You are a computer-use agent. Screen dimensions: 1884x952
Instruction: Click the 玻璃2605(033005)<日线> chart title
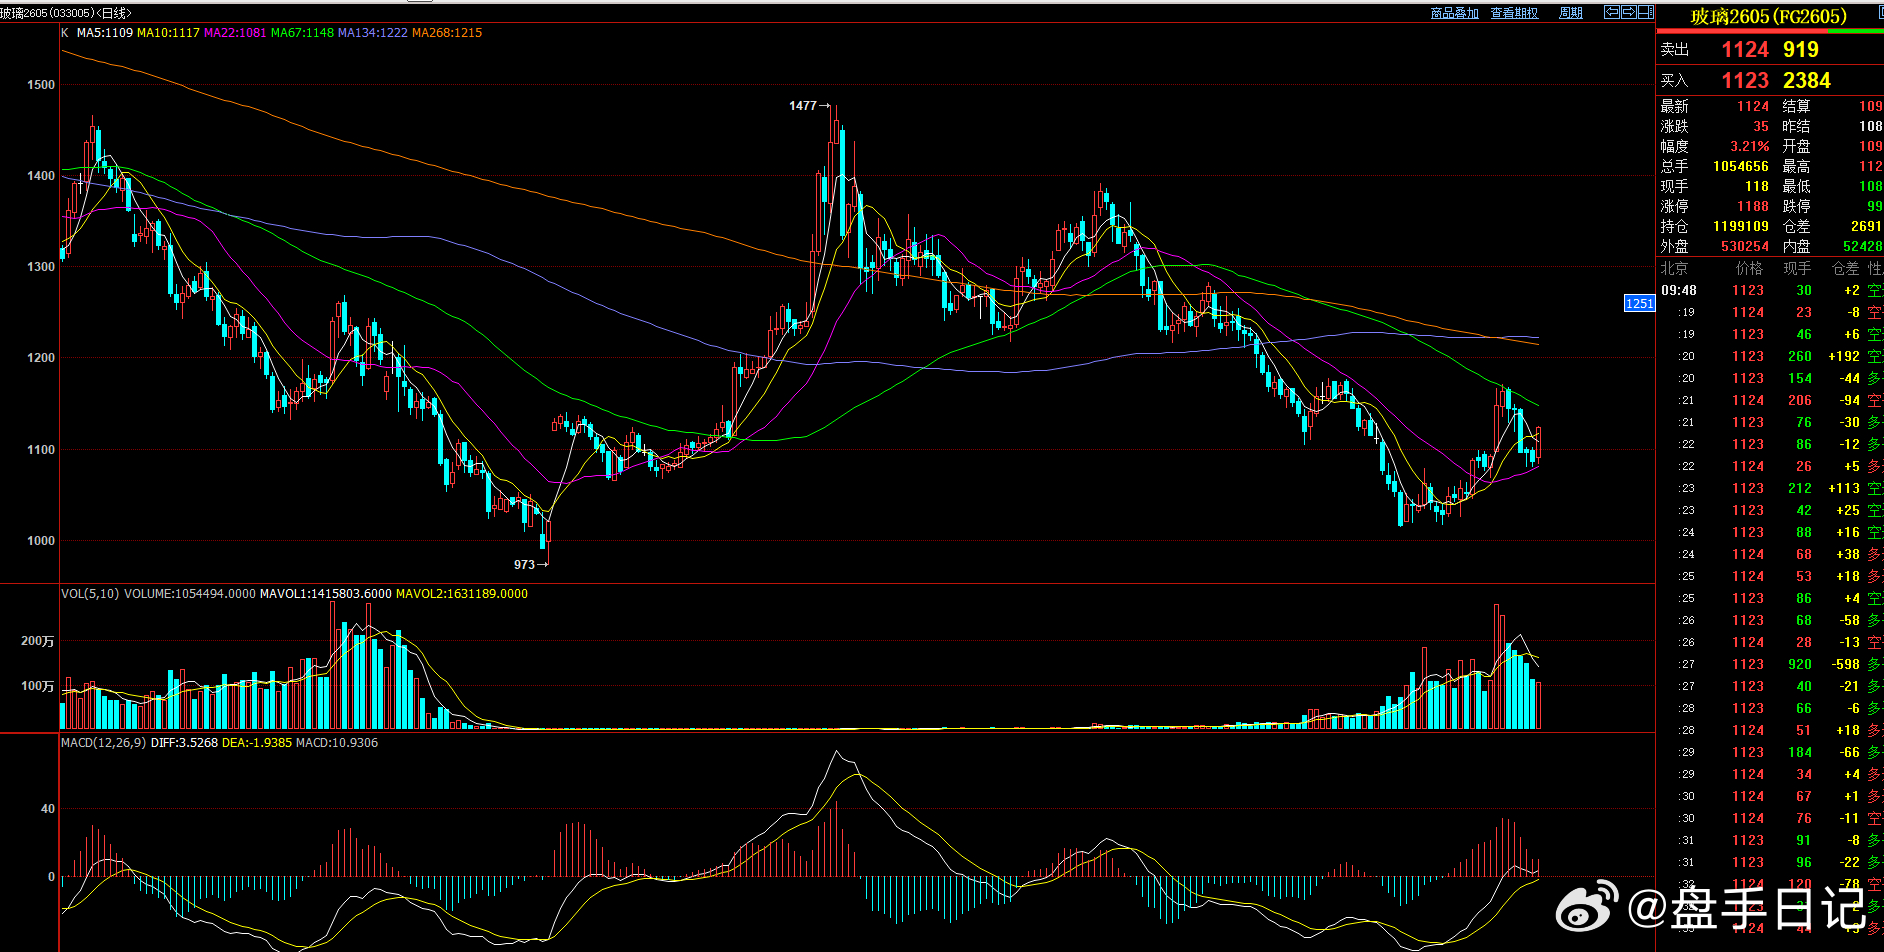tap(65, 13)
